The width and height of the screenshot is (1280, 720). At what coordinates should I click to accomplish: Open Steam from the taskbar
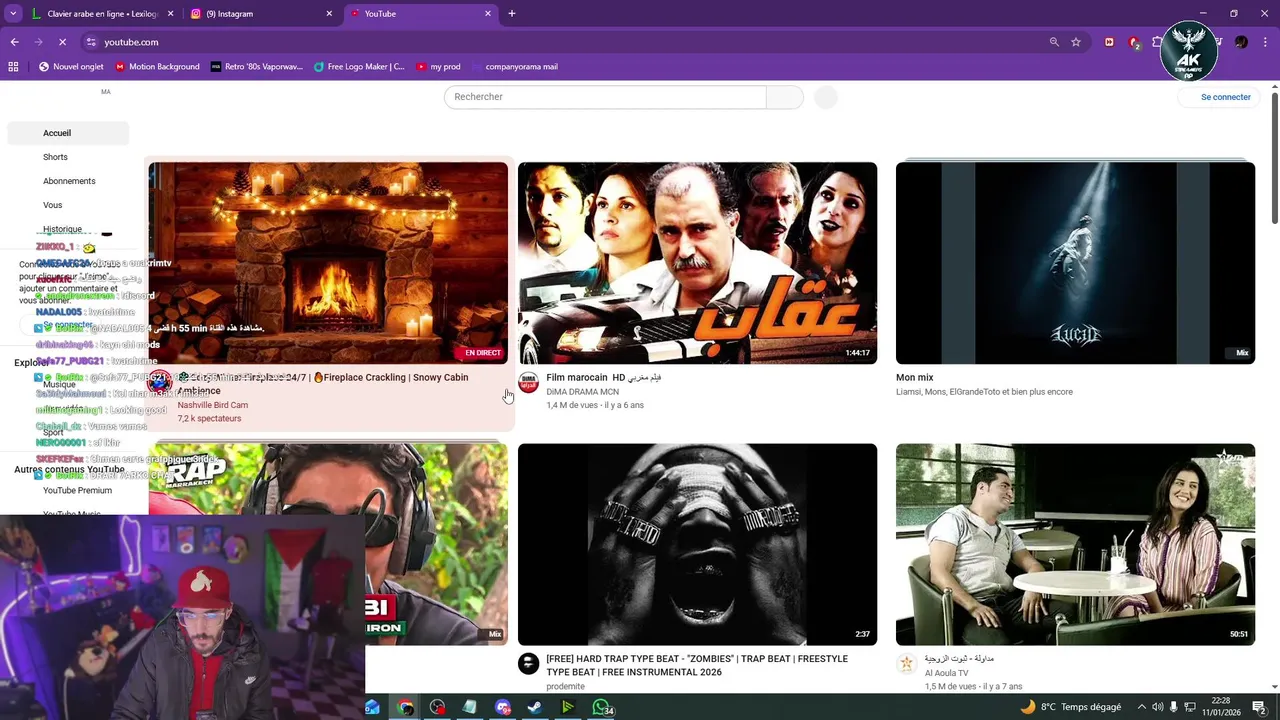[x=535, y=707]
